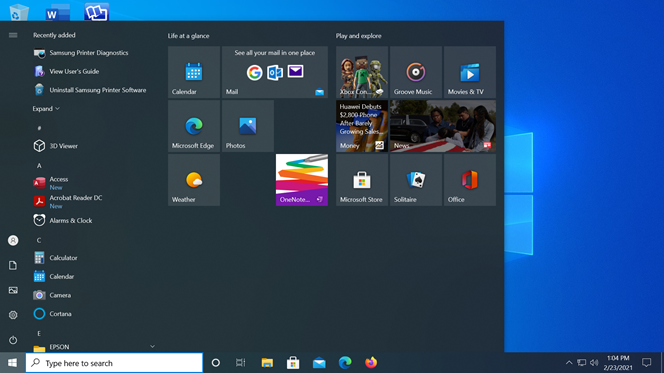Launch Firefox from the taskbar
This screenshot has width=664, height=373.
pyautogui.click(x=371, y=363)
